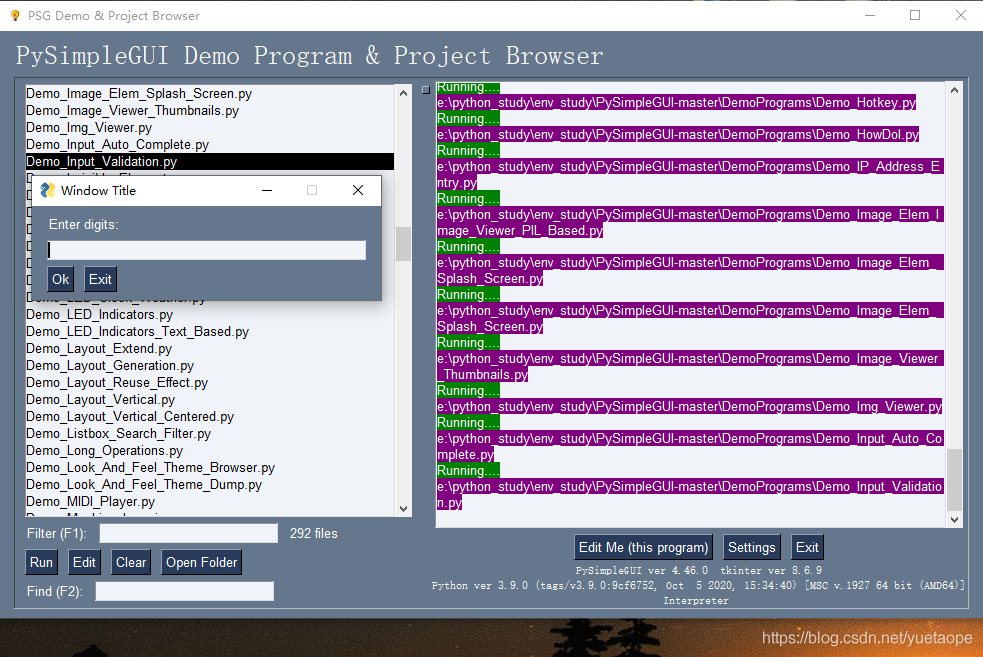This screenshot has width=983, height=657.
Task: Focus the Enter digits input field
Action: [206, 250]
